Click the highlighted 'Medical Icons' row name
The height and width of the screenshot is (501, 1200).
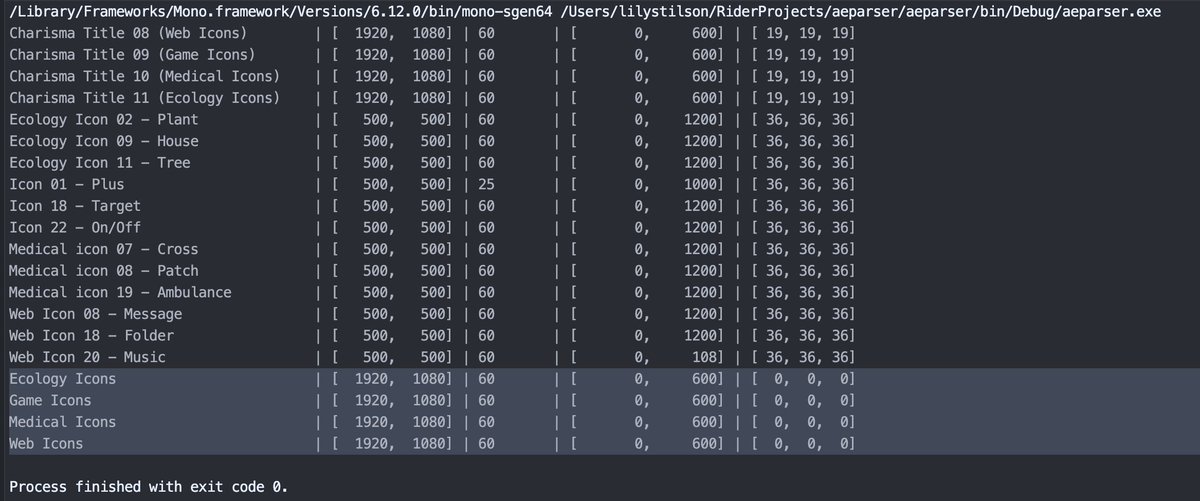click(x=62, y=422)
